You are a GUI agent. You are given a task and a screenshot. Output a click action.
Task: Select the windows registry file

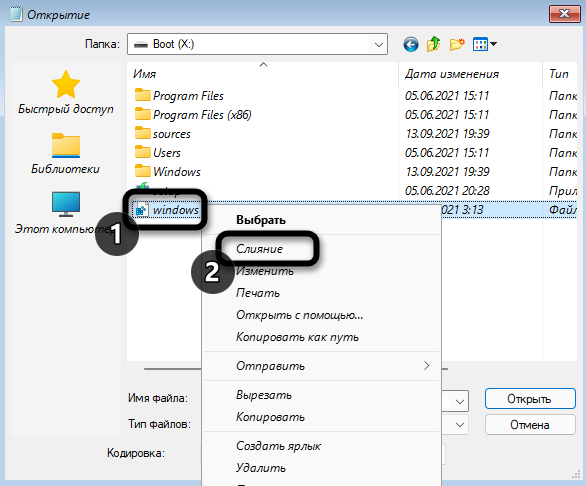pos(167,210)
